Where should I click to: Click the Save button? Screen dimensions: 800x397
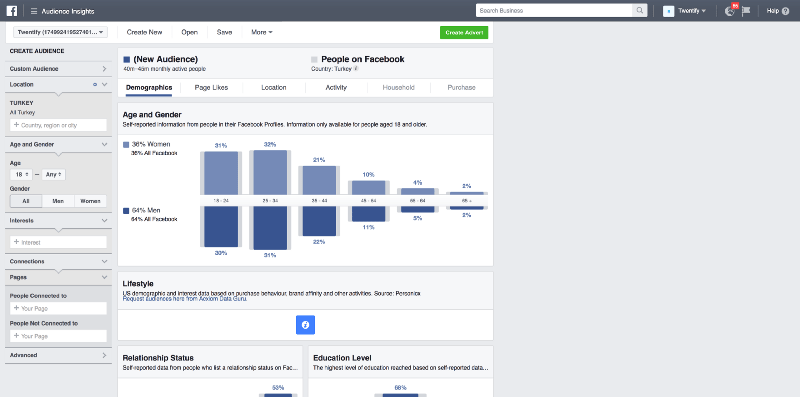pyautogui.click(x=224, y=32)
